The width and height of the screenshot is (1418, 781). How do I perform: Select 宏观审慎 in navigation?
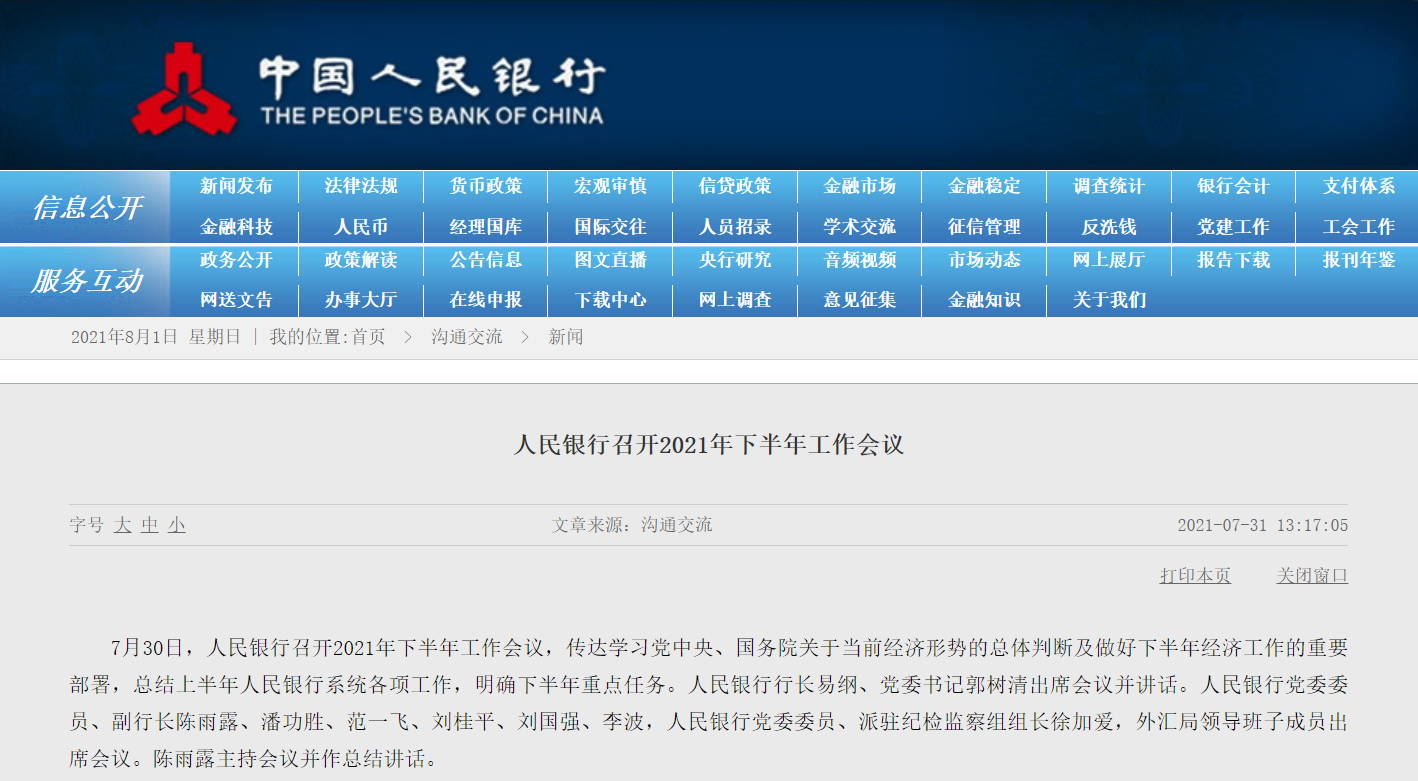point(610,186)
